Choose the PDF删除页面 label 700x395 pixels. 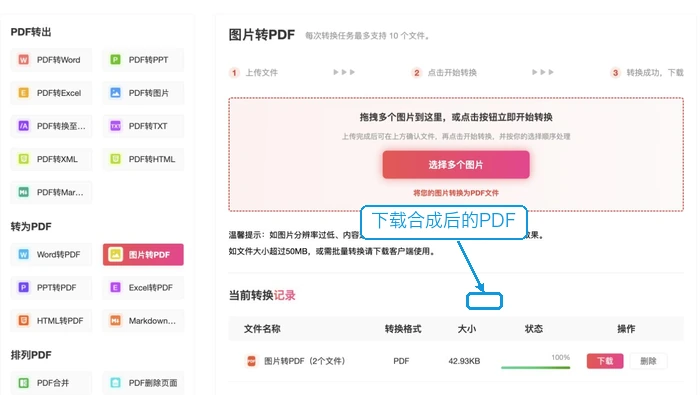pos(153,383)
